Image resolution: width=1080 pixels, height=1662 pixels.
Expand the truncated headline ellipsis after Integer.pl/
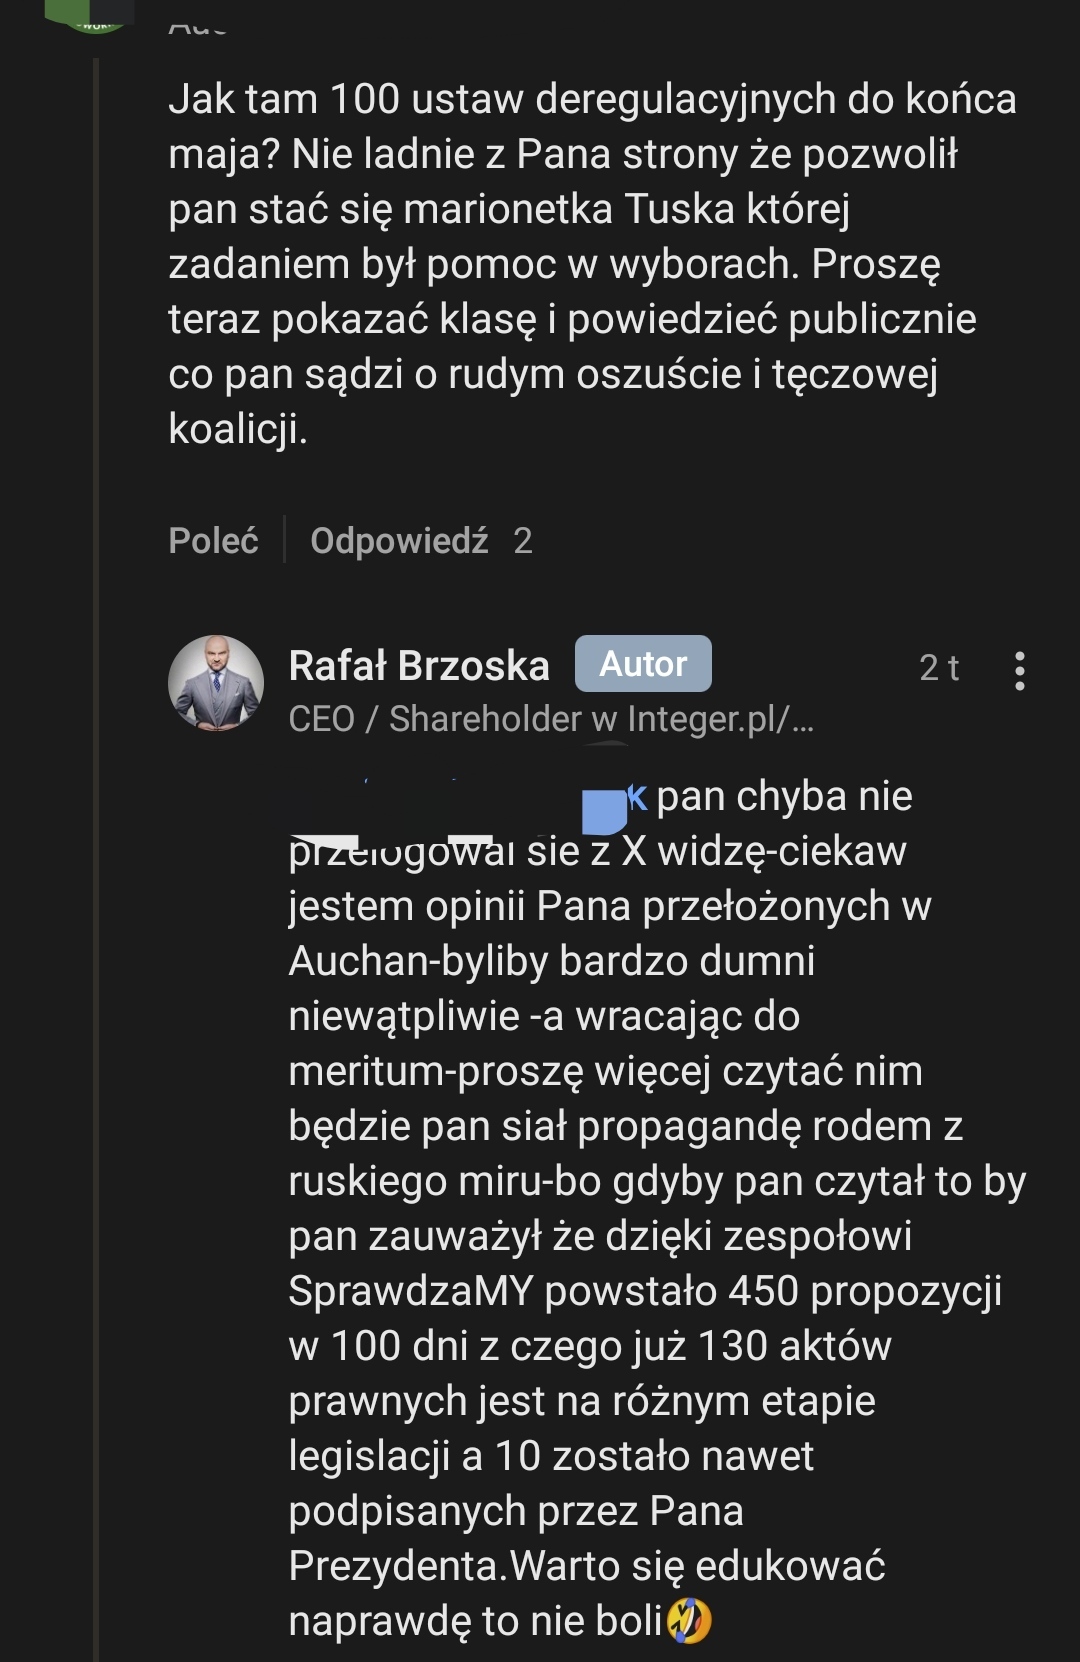point(803,721)
